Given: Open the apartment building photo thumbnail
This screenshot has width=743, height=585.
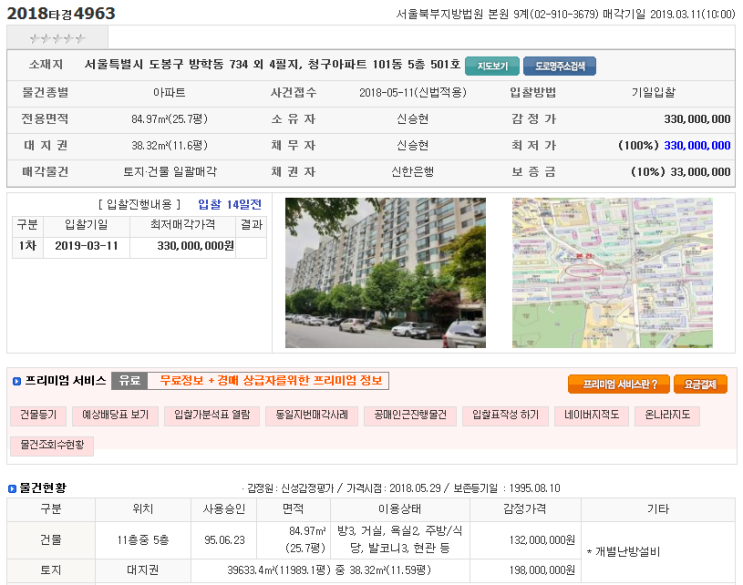Looking at the screenshot, I should 385,273.
